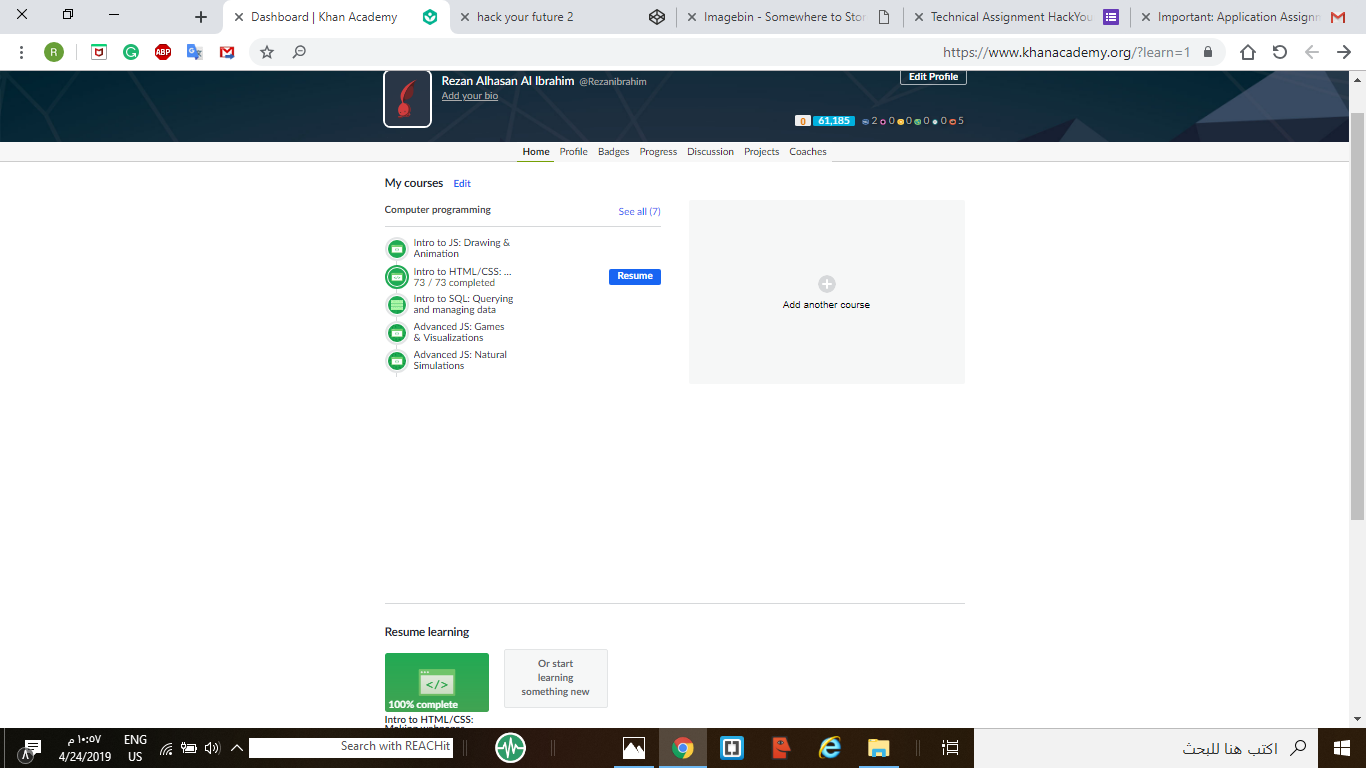Open Internet Explorer from the taskbar
Viewport: 1366px width, 768px height.
[830, 748]
